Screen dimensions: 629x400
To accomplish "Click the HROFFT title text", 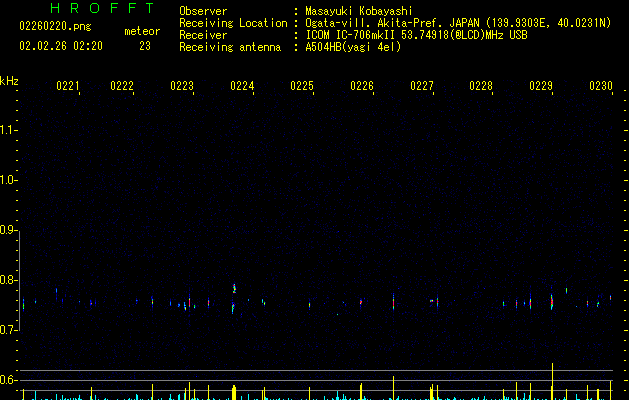I will (x=102, y=8).
